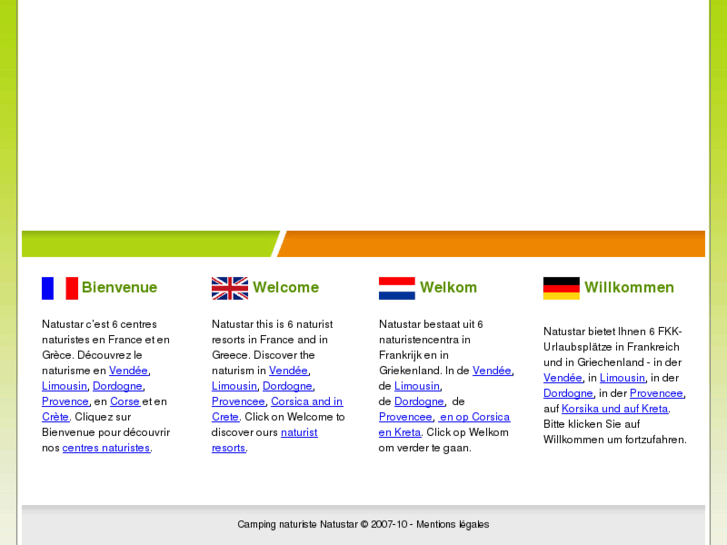Follow Vendée link in English column

tap(288, 371)
